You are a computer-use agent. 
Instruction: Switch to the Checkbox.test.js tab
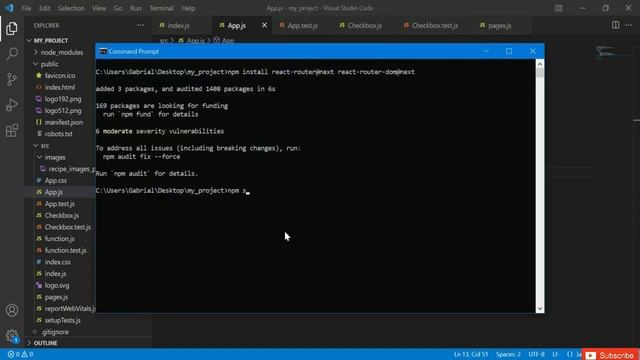coord(435,26)
